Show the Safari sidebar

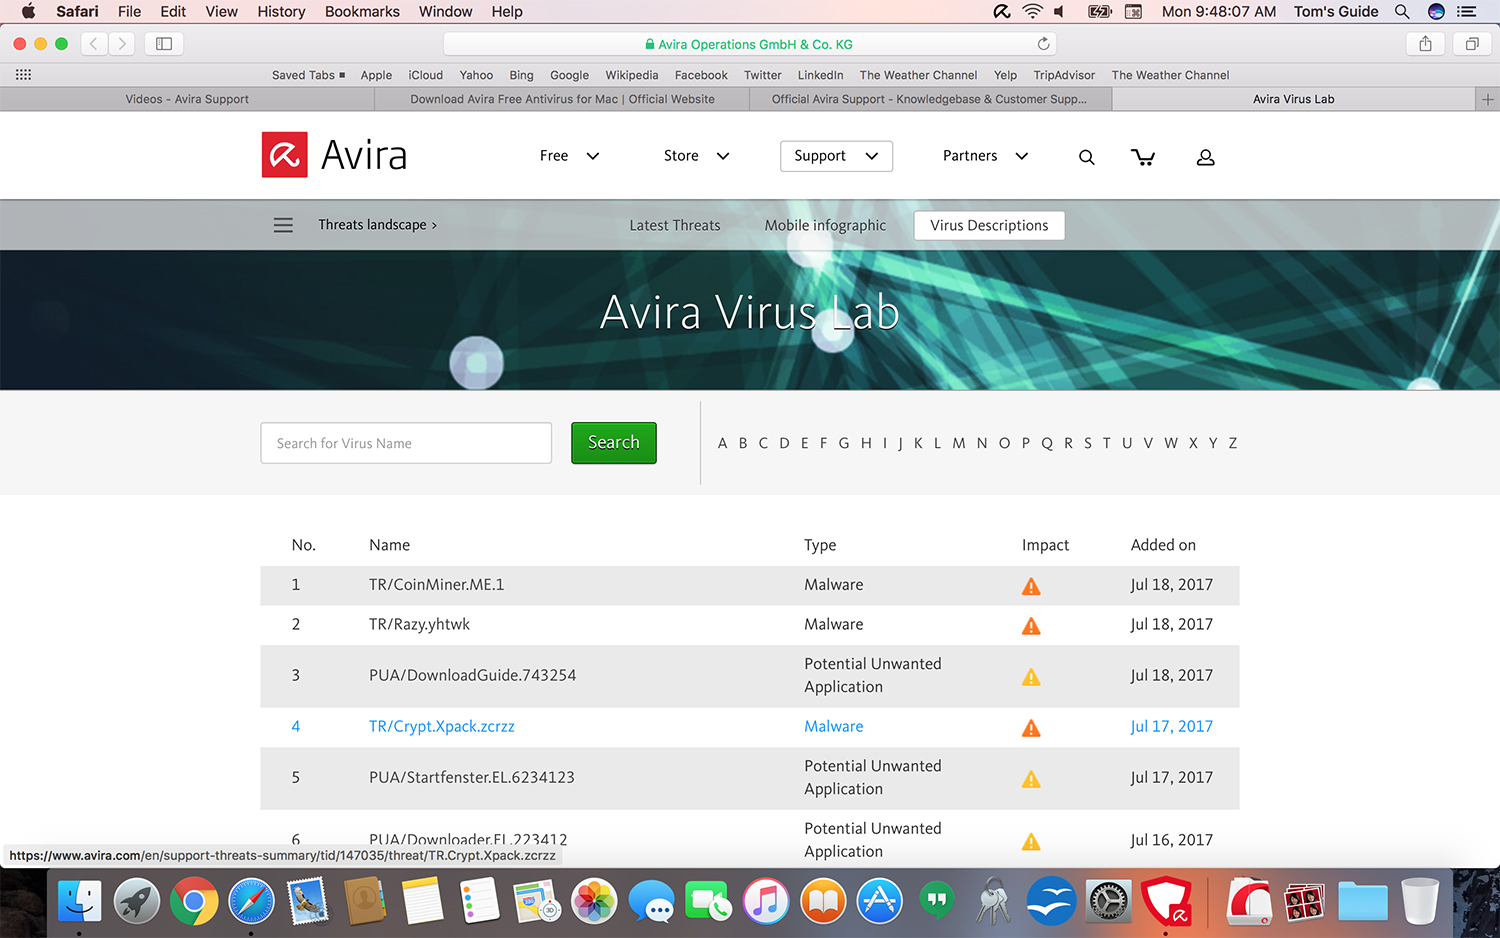point(164,44)
